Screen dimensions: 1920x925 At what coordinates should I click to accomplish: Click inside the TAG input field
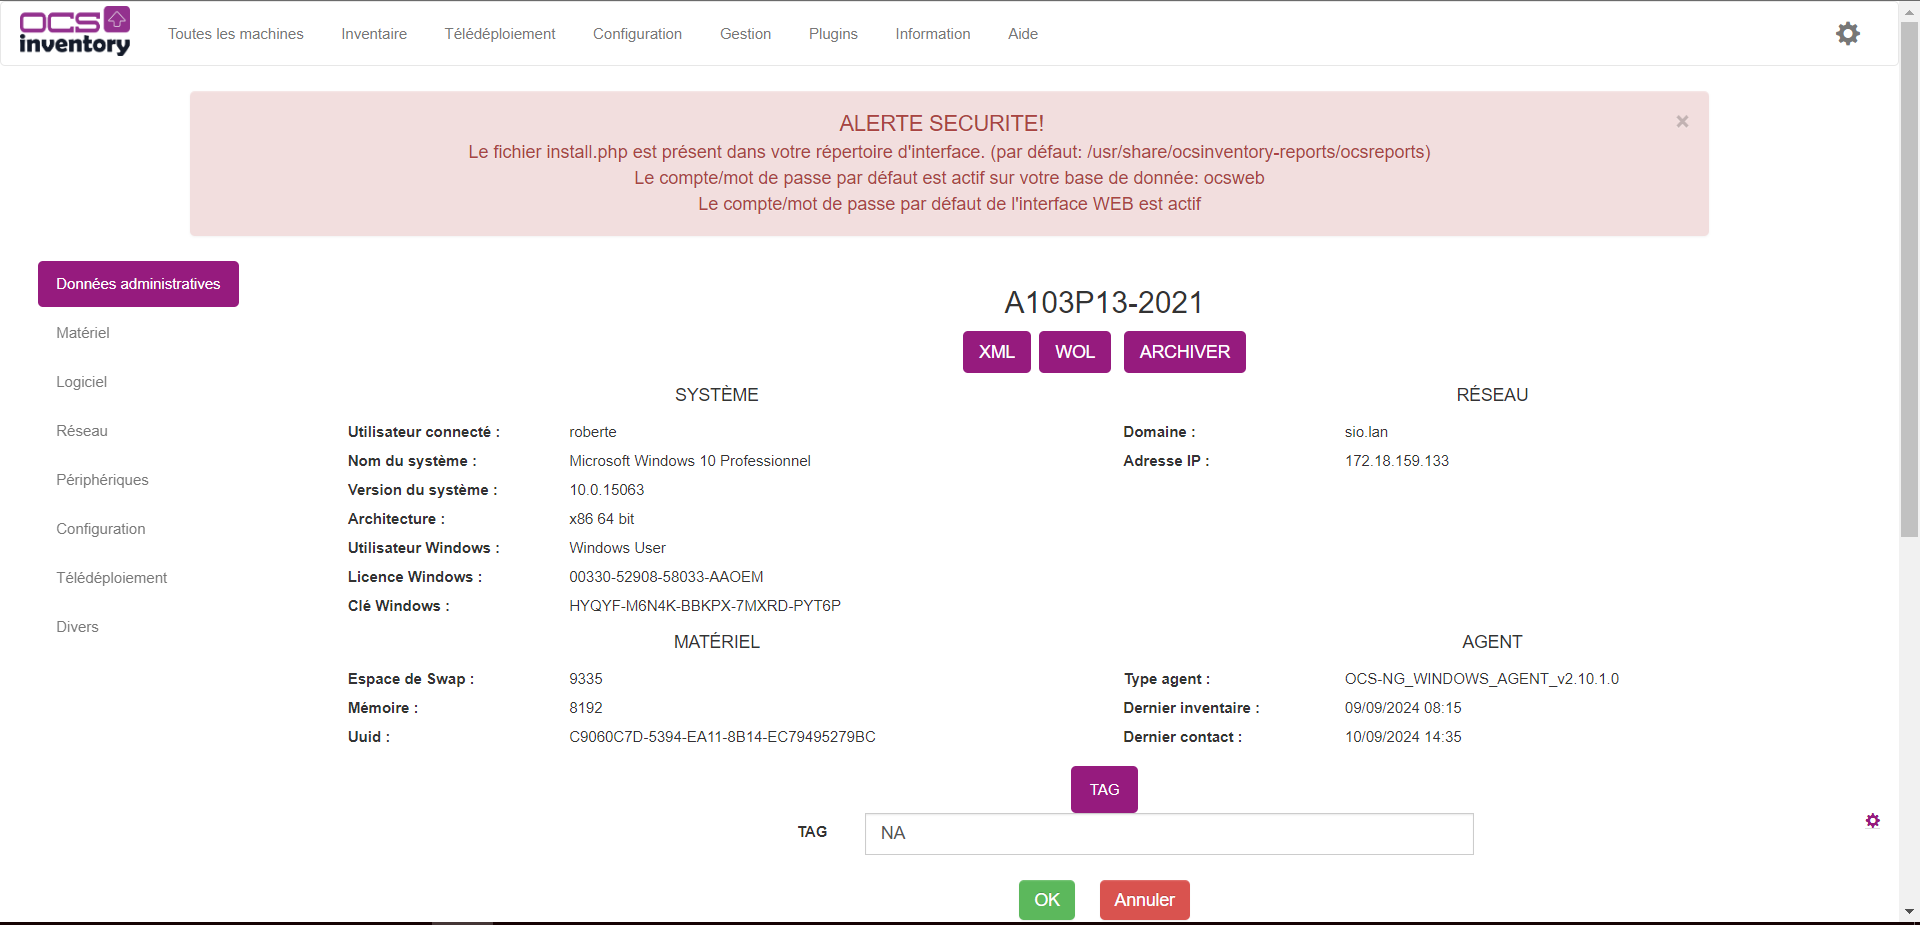click(1168, 833)
